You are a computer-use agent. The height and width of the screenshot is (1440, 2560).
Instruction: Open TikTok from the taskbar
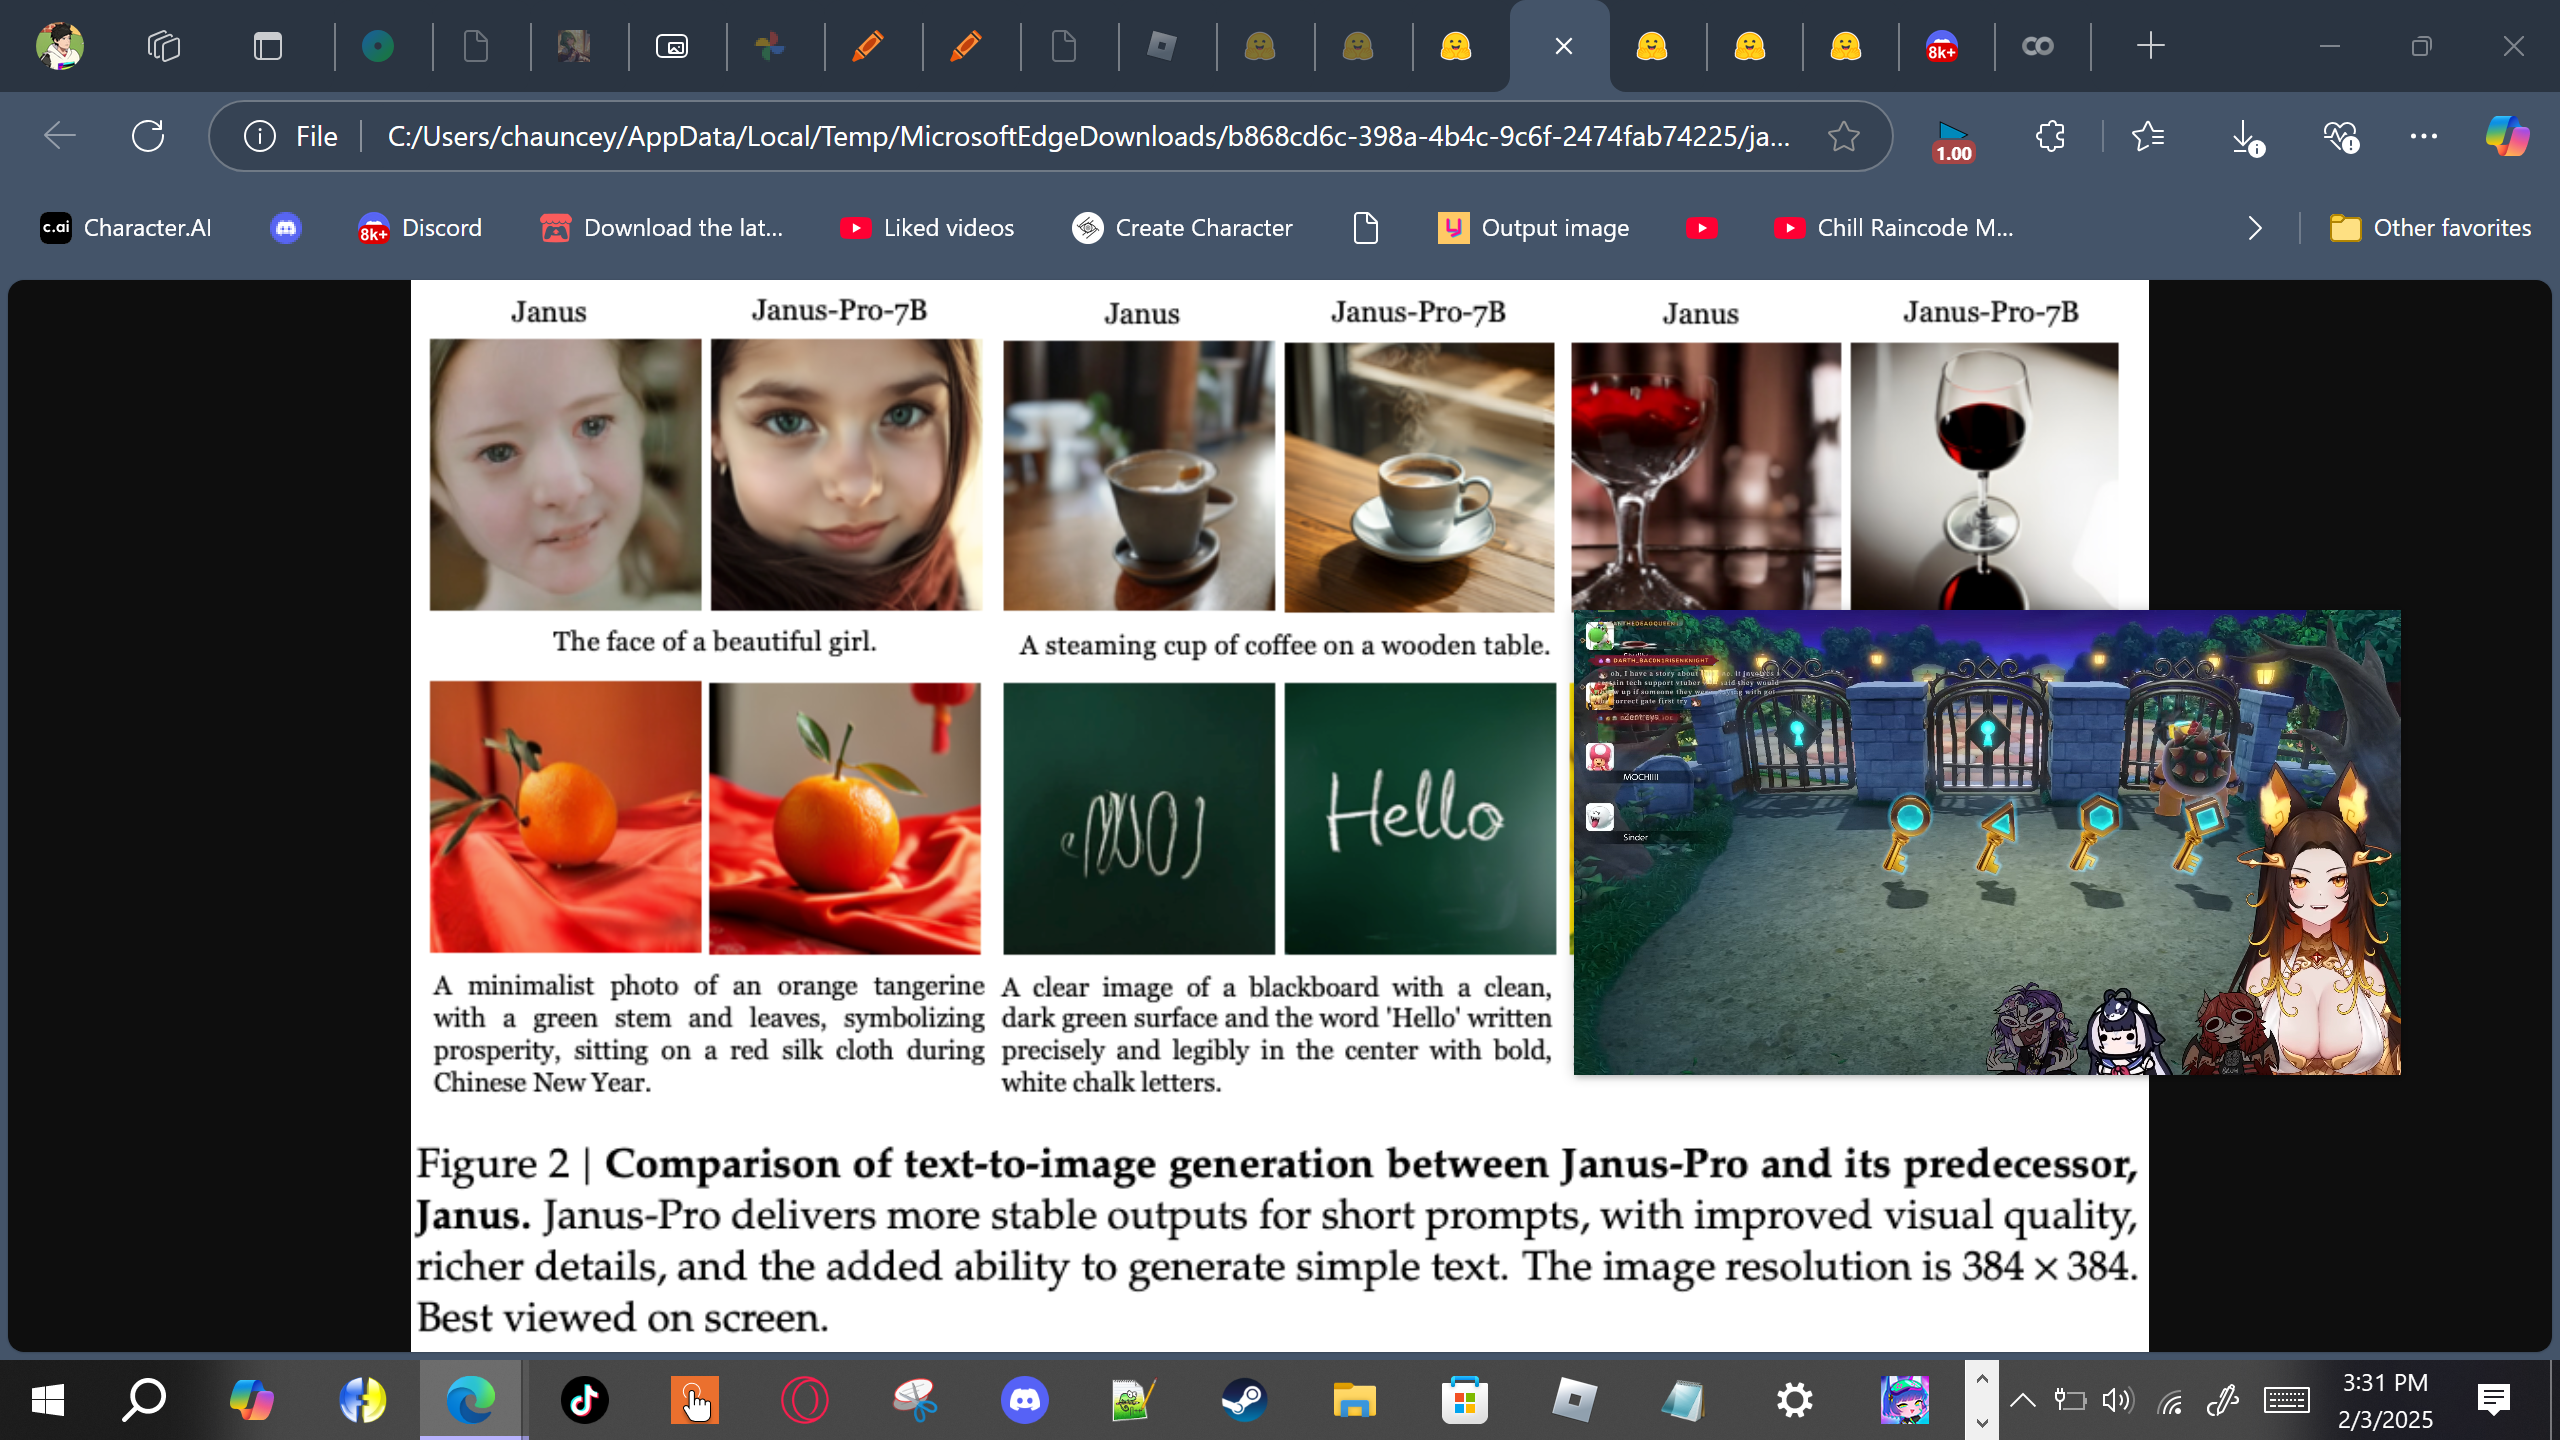(584, 1400)
